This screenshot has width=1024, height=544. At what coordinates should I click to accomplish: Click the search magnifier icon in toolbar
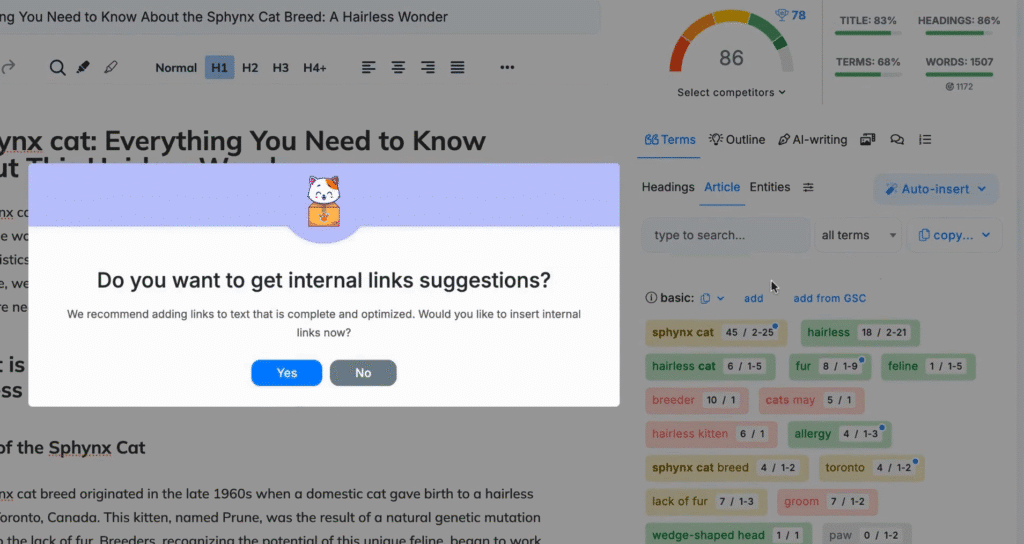(57, 67)
